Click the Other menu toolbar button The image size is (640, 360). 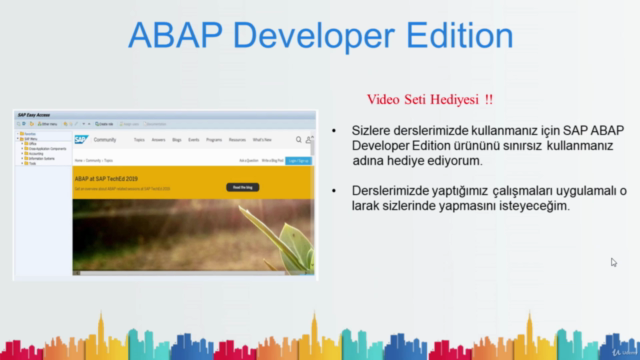(47, 124)
